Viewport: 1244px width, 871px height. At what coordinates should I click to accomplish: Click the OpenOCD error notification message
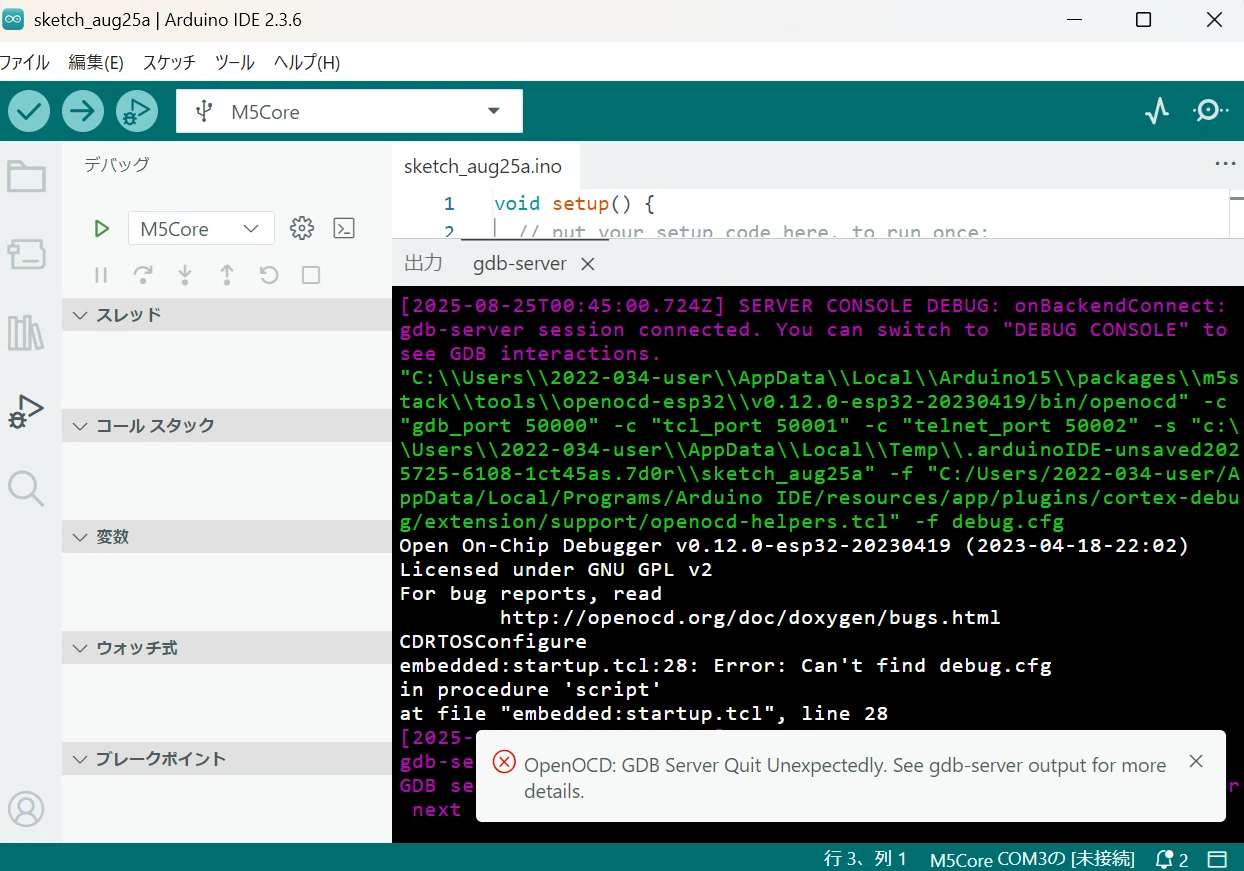(x=845, y=778)
